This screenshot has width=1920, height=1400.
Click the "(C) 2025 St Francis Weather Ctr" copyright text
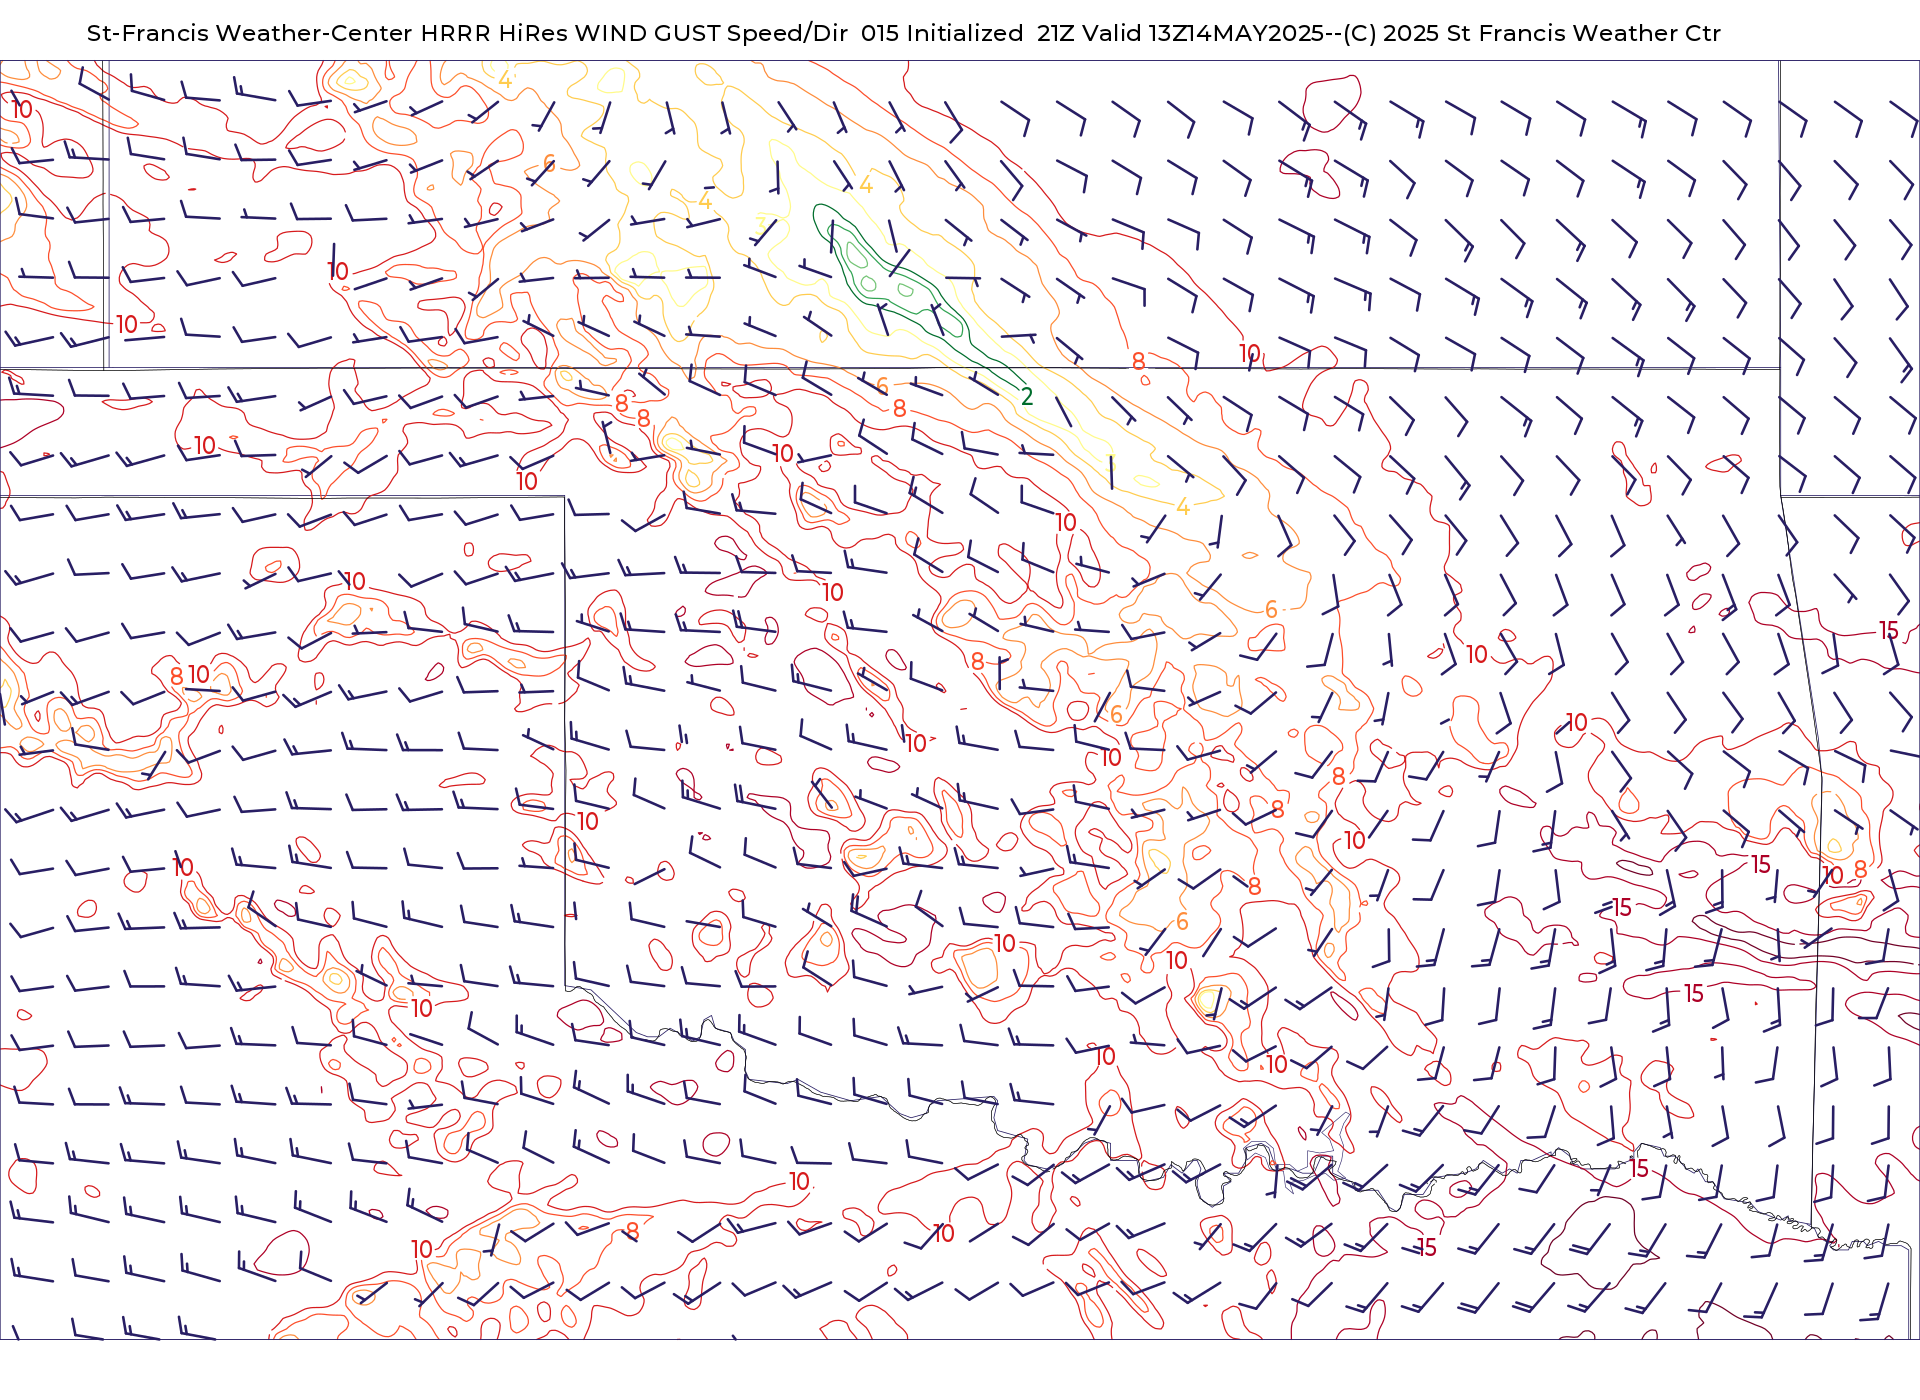coord(1532,33)
